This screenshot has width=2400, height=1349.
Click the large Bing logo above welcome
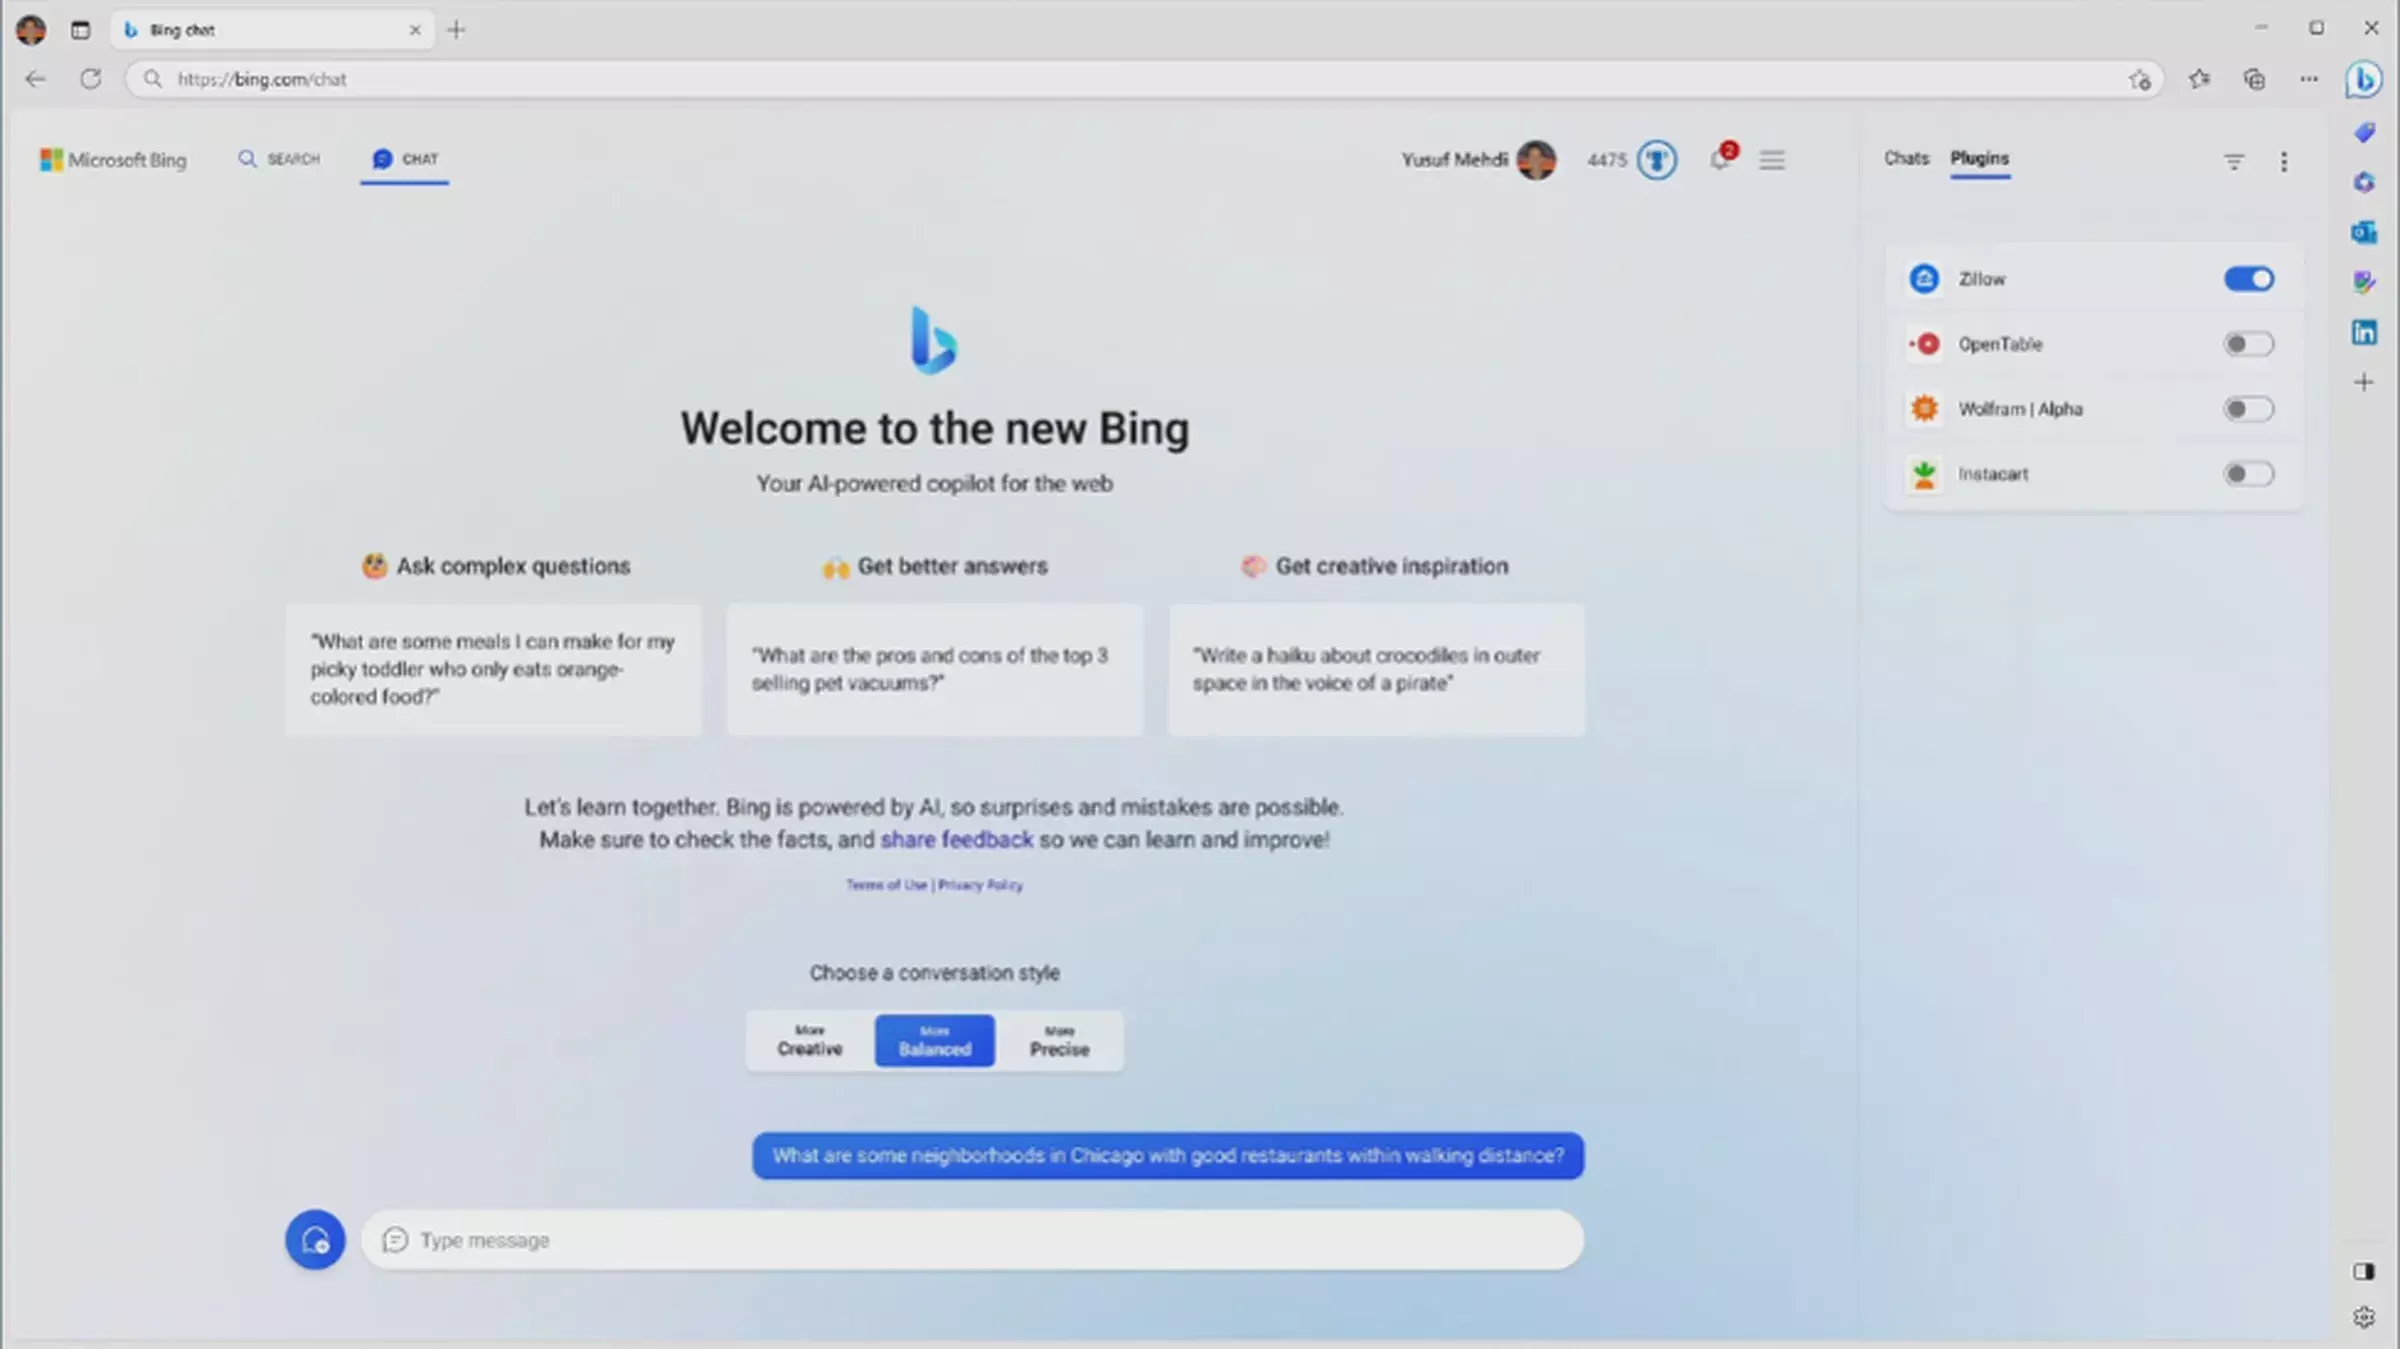[x=934, y=340]
